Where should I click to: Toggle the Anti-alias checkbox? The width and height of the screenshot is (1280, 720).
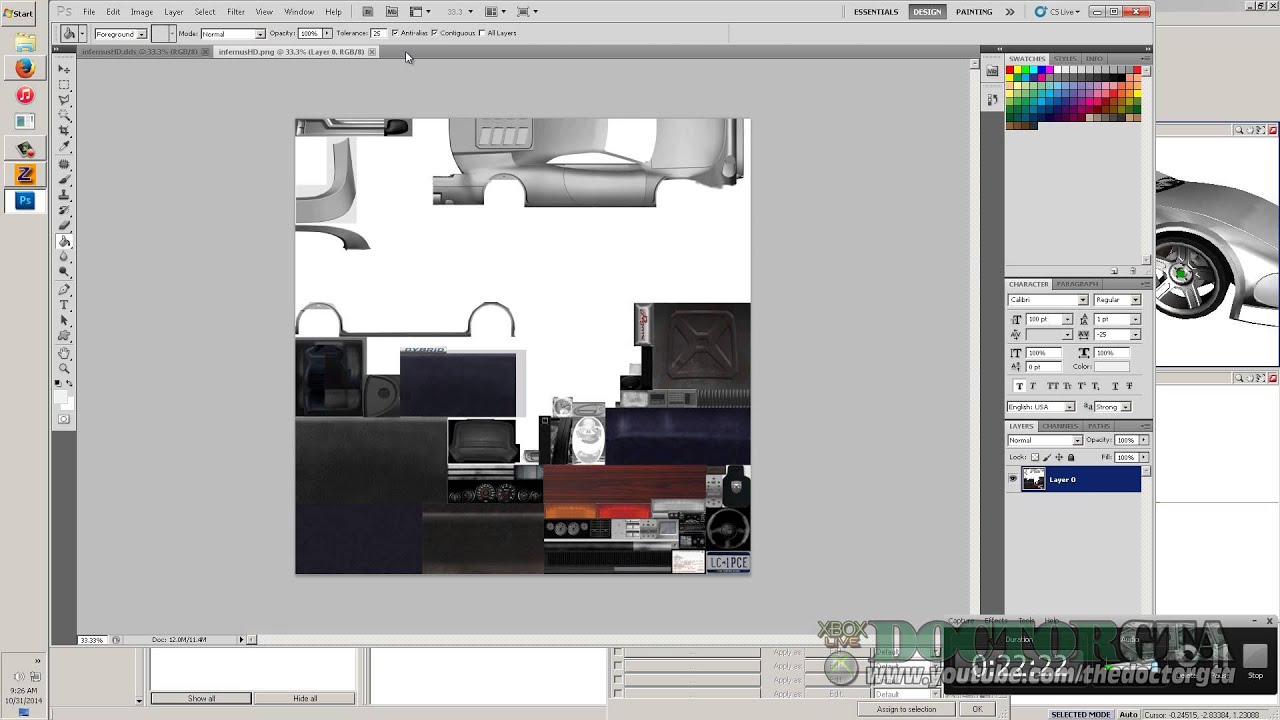click(395, 33)
